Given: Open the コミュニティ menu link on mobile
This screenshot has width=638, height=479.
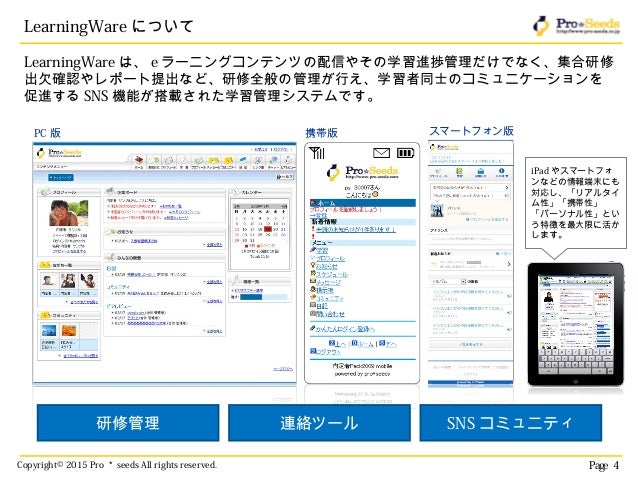Looking at the screenshot, I should (330, 298).
